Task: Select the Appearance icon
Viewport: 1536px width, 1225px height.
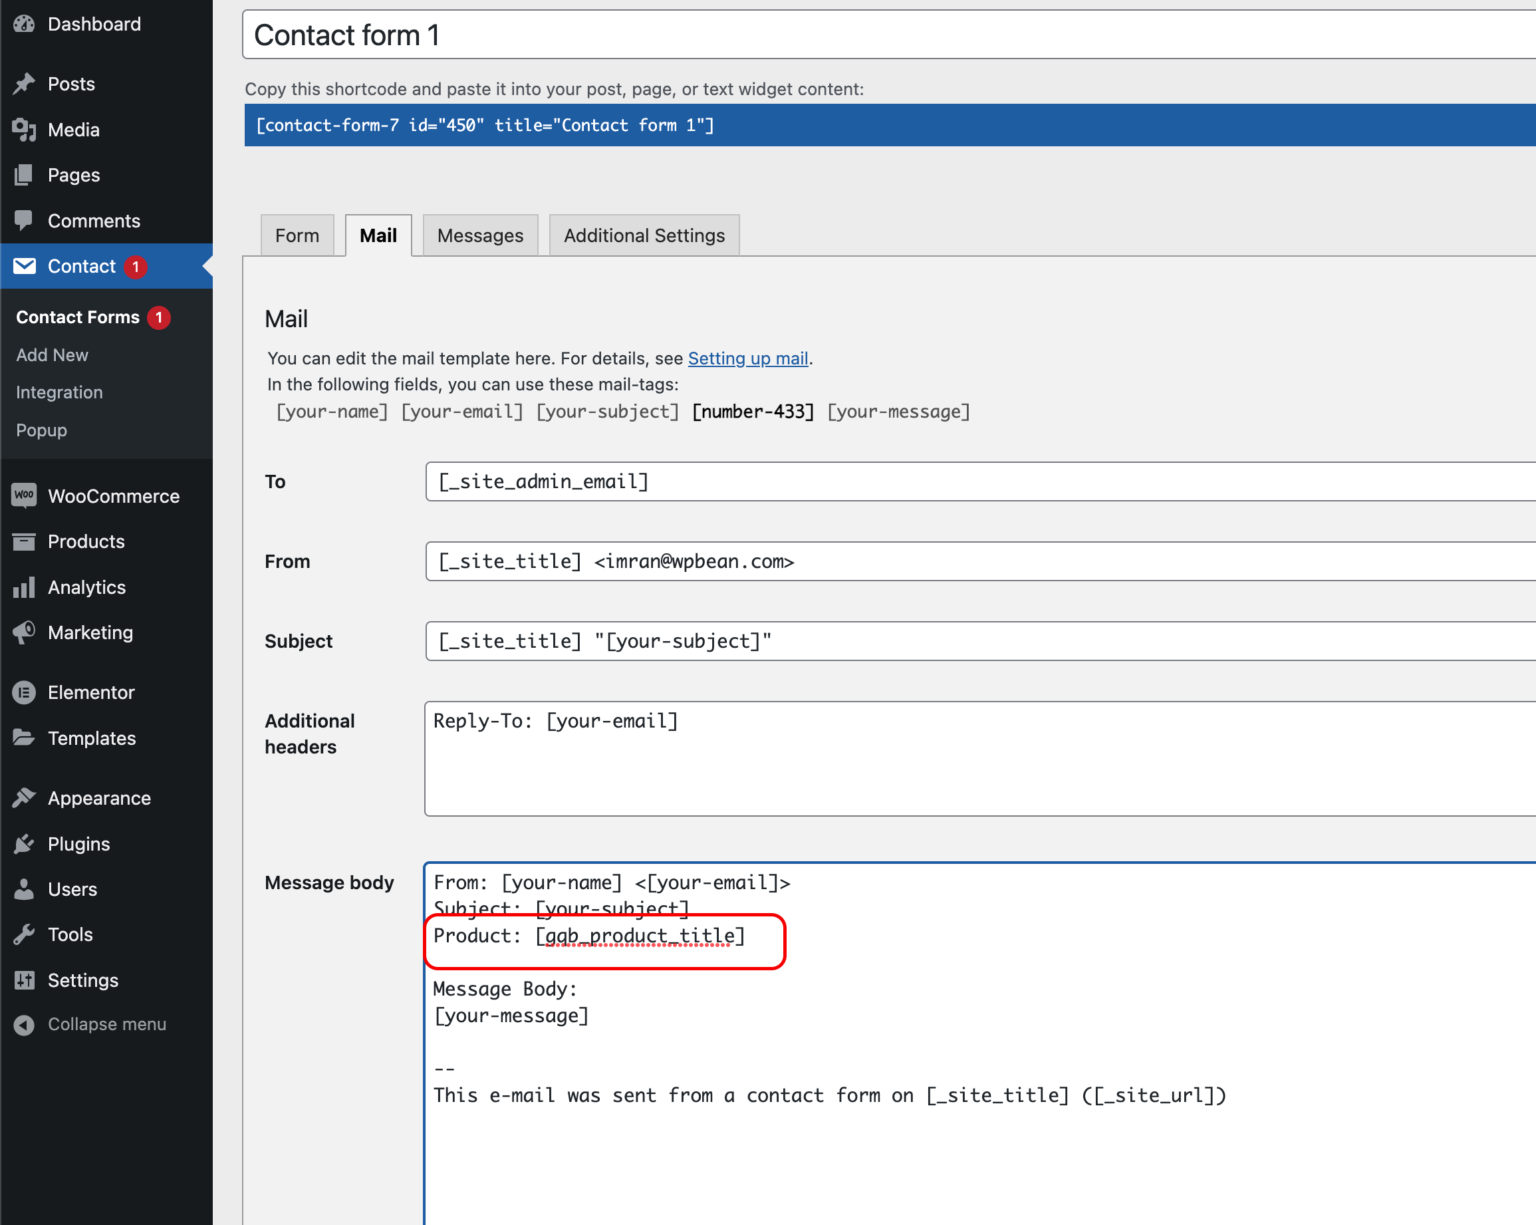Action: pos(24,797)
